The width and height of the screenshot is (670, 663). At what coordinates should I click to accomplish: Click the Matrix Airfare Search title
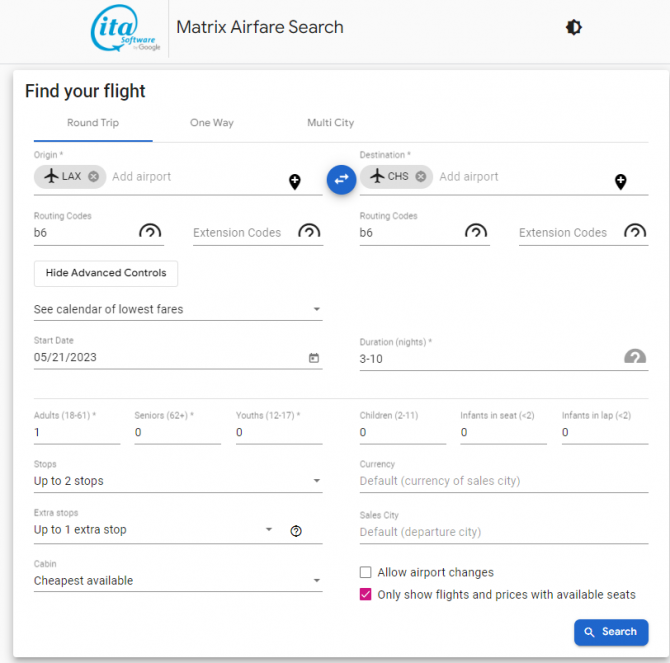pos(260,27)
